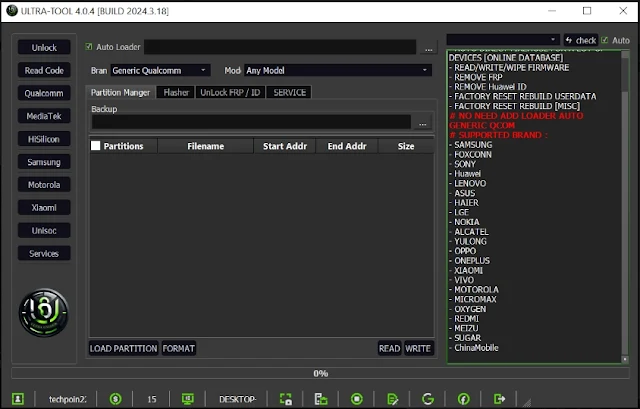Image resolution: width=640 pixels, height=409 pixels.
Task: Click the logout exit icon
Action: (x=499, y=398)
